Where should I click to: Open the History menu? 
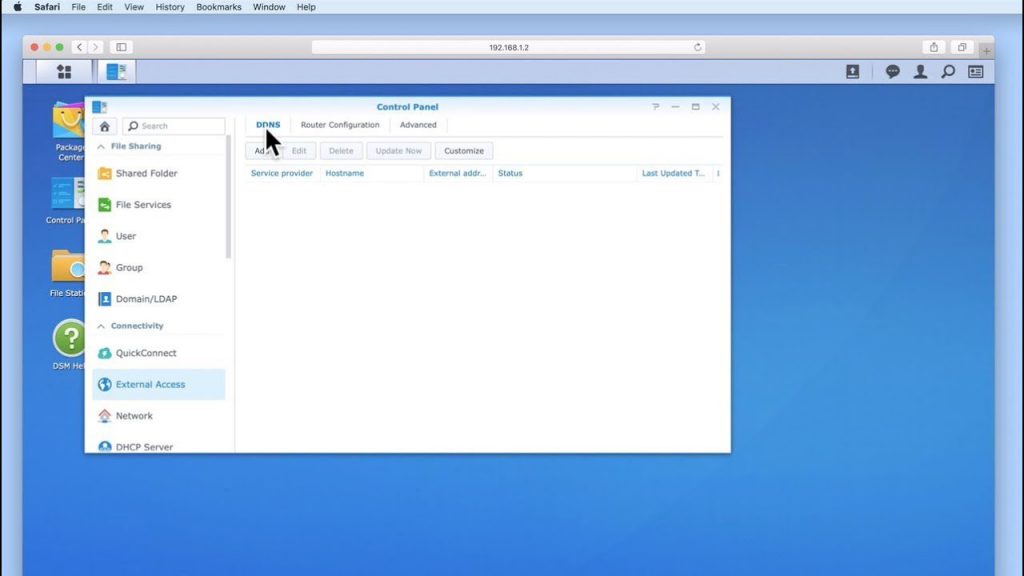click(x=170, y=7)
